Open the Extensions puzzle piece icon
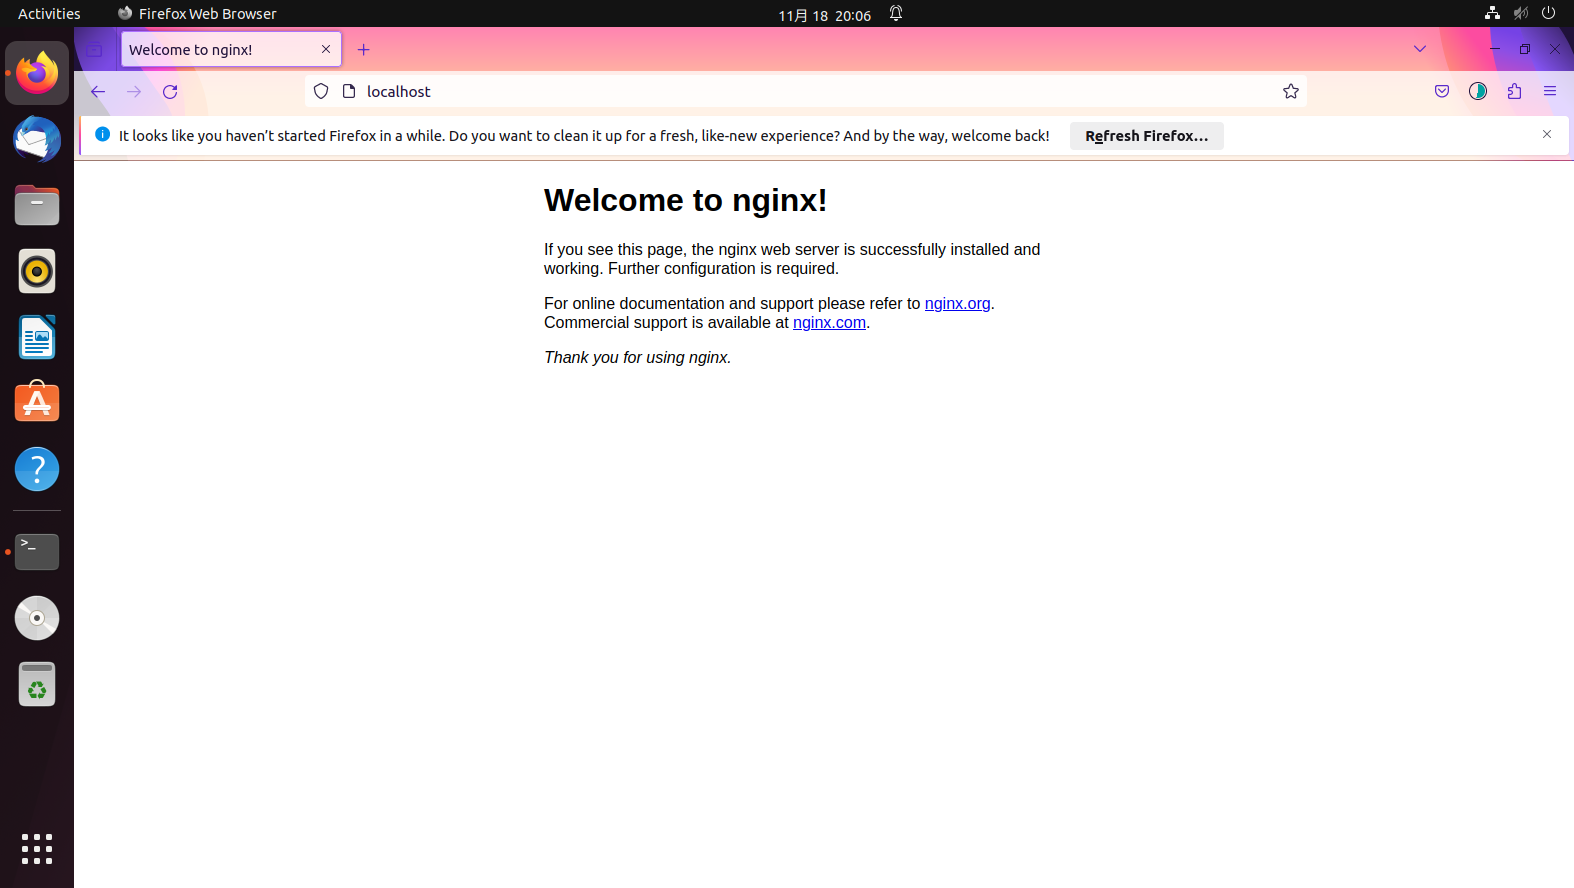 click(x=1514, y=91)
